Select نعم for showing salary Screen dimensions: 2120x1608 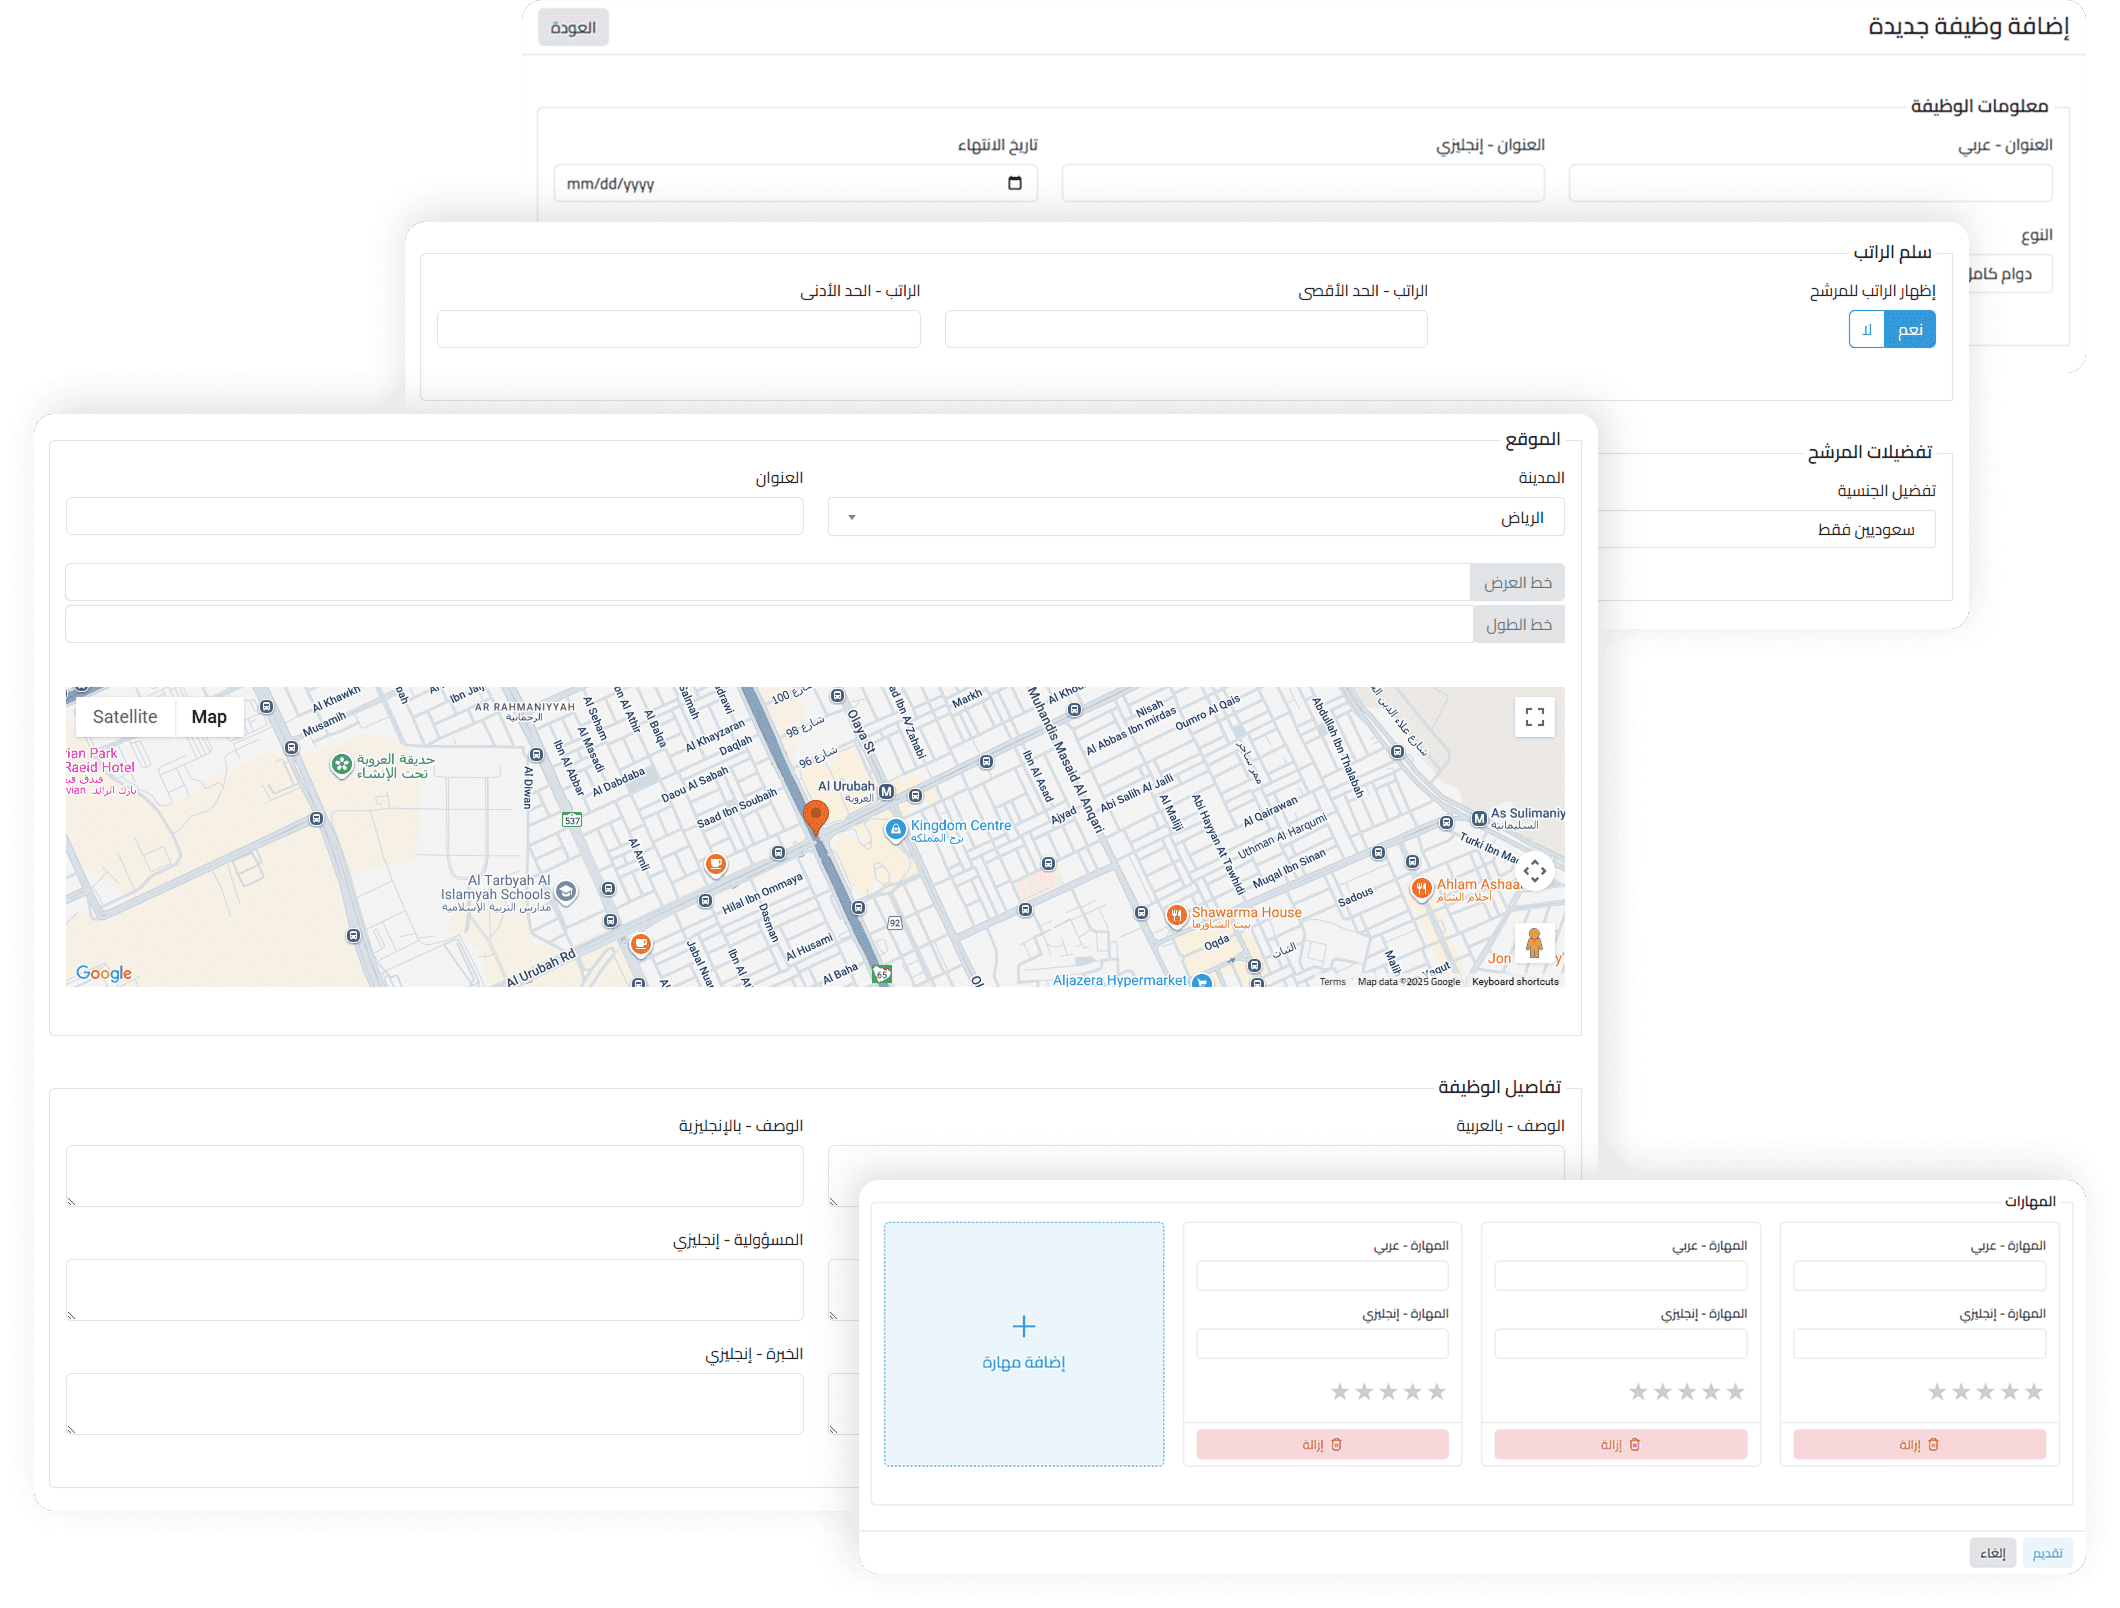(1910, 330)
